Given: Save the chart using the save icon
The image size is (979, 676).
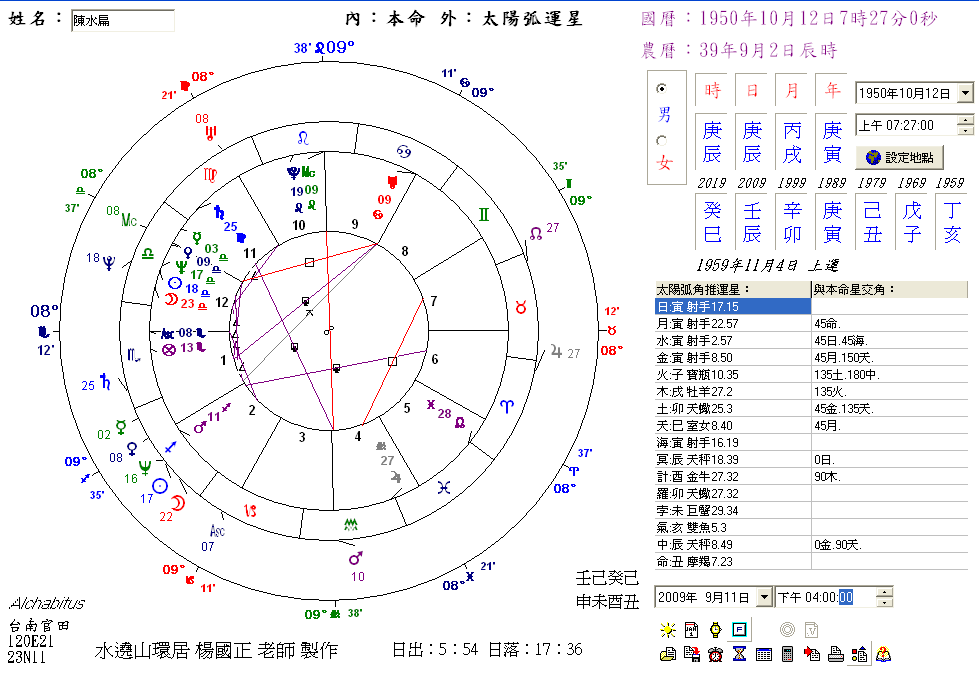Looking at the screenshot, I should (692, 654).
